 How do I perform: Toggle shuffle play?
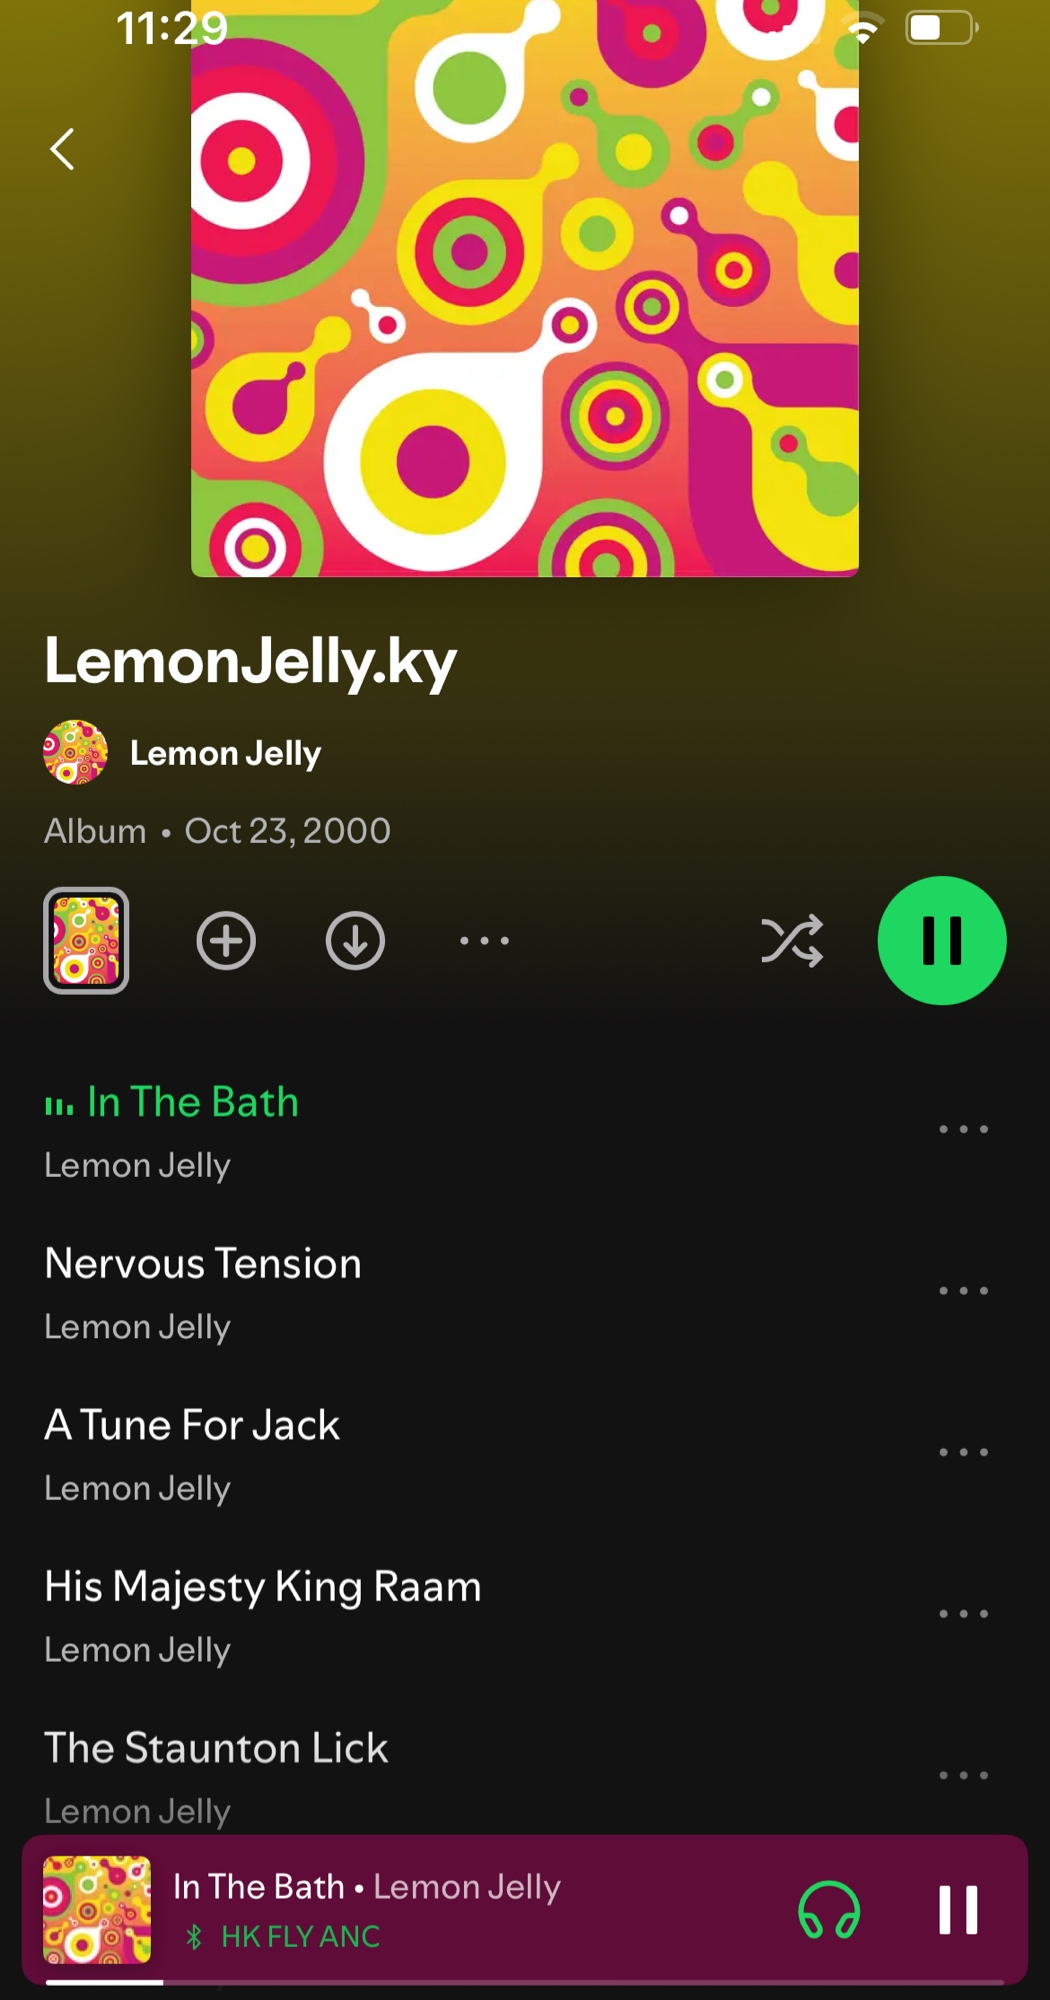tap(792, 941)
